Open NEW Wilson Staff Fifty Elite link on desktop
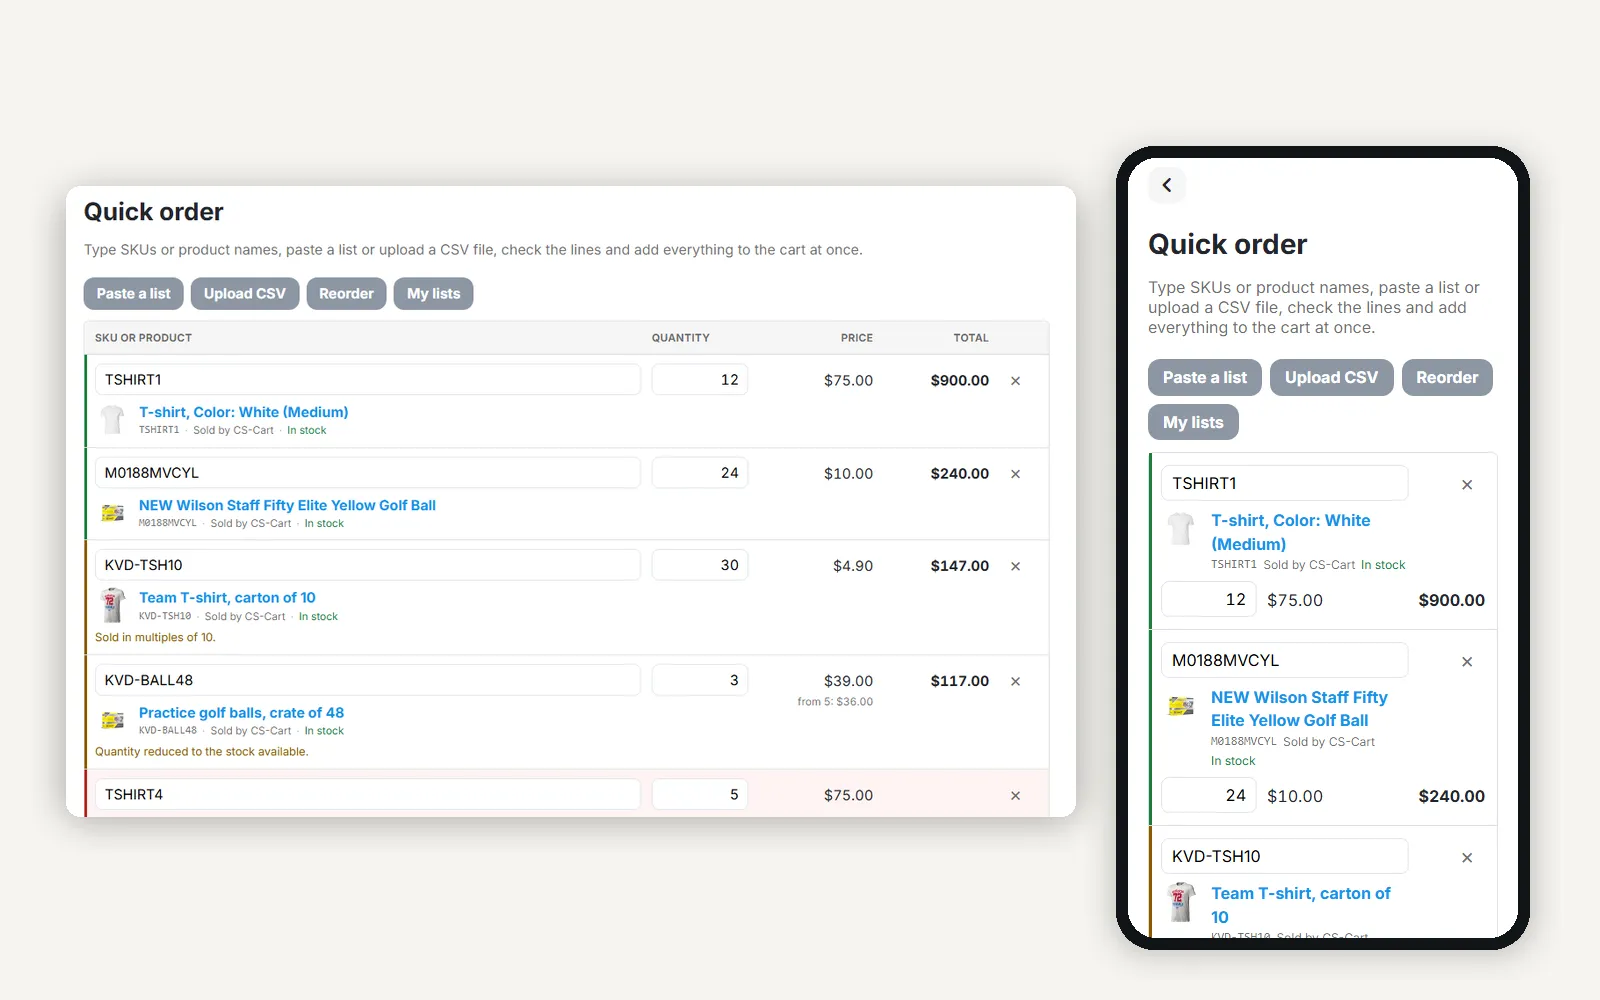 tap(287, 506)
